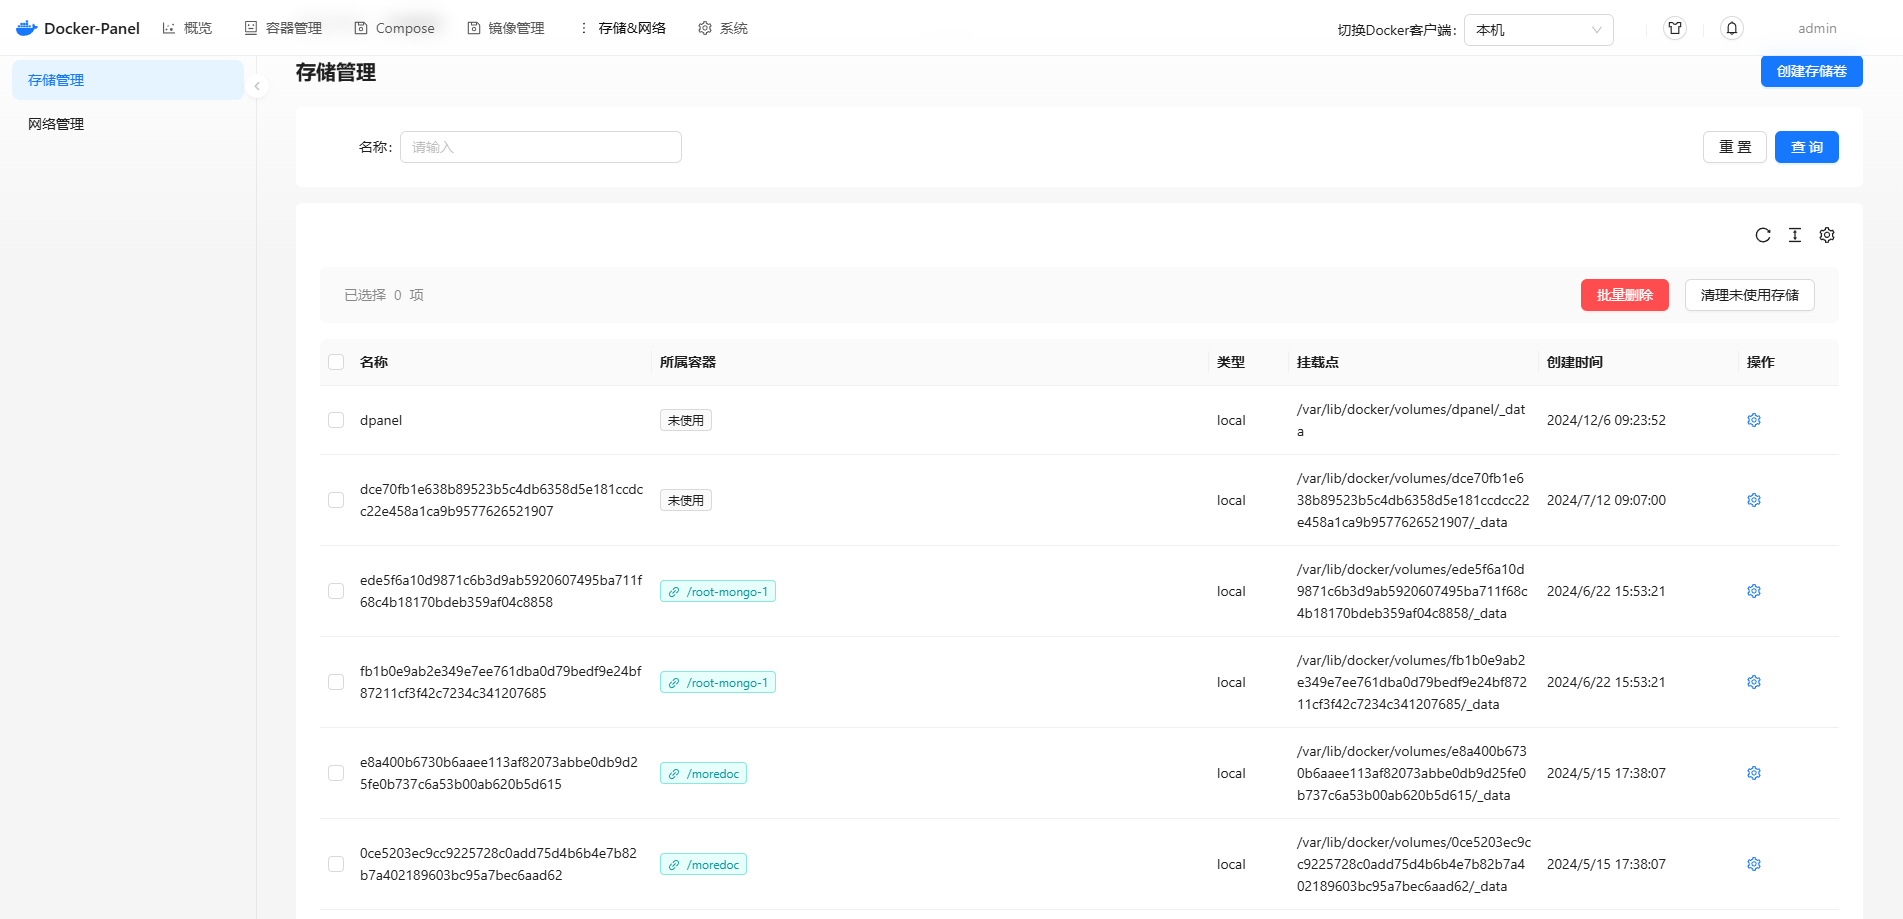Open the table density (row height) icon
1903x919 pixels.
point(1795,235)
